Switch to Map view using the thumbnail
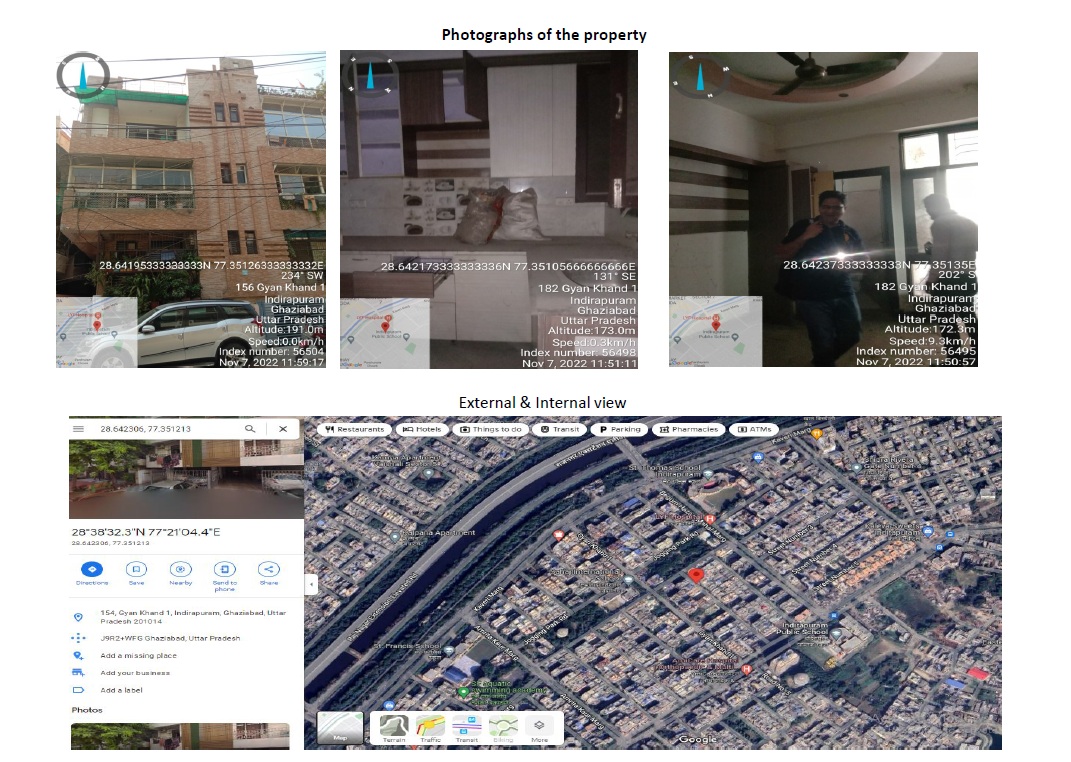Viewport: 1071px width, 762px height. click(340, 728)
